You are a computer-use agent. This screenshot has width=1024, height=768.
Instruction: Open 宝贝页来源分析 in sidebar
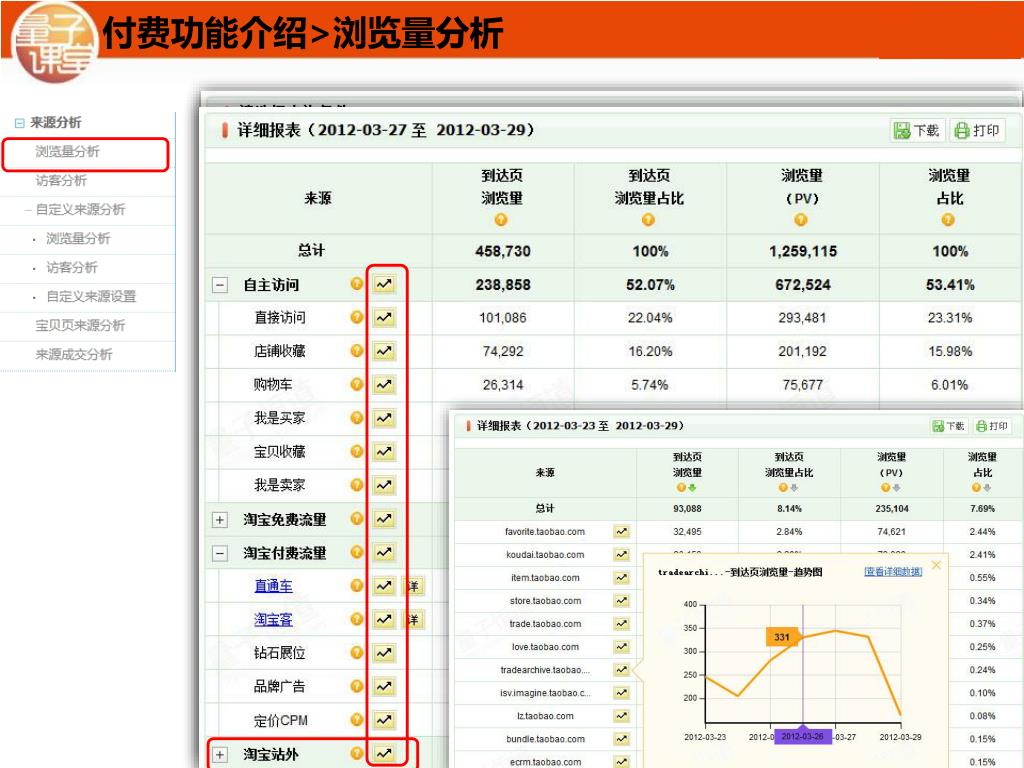[80, 326]
